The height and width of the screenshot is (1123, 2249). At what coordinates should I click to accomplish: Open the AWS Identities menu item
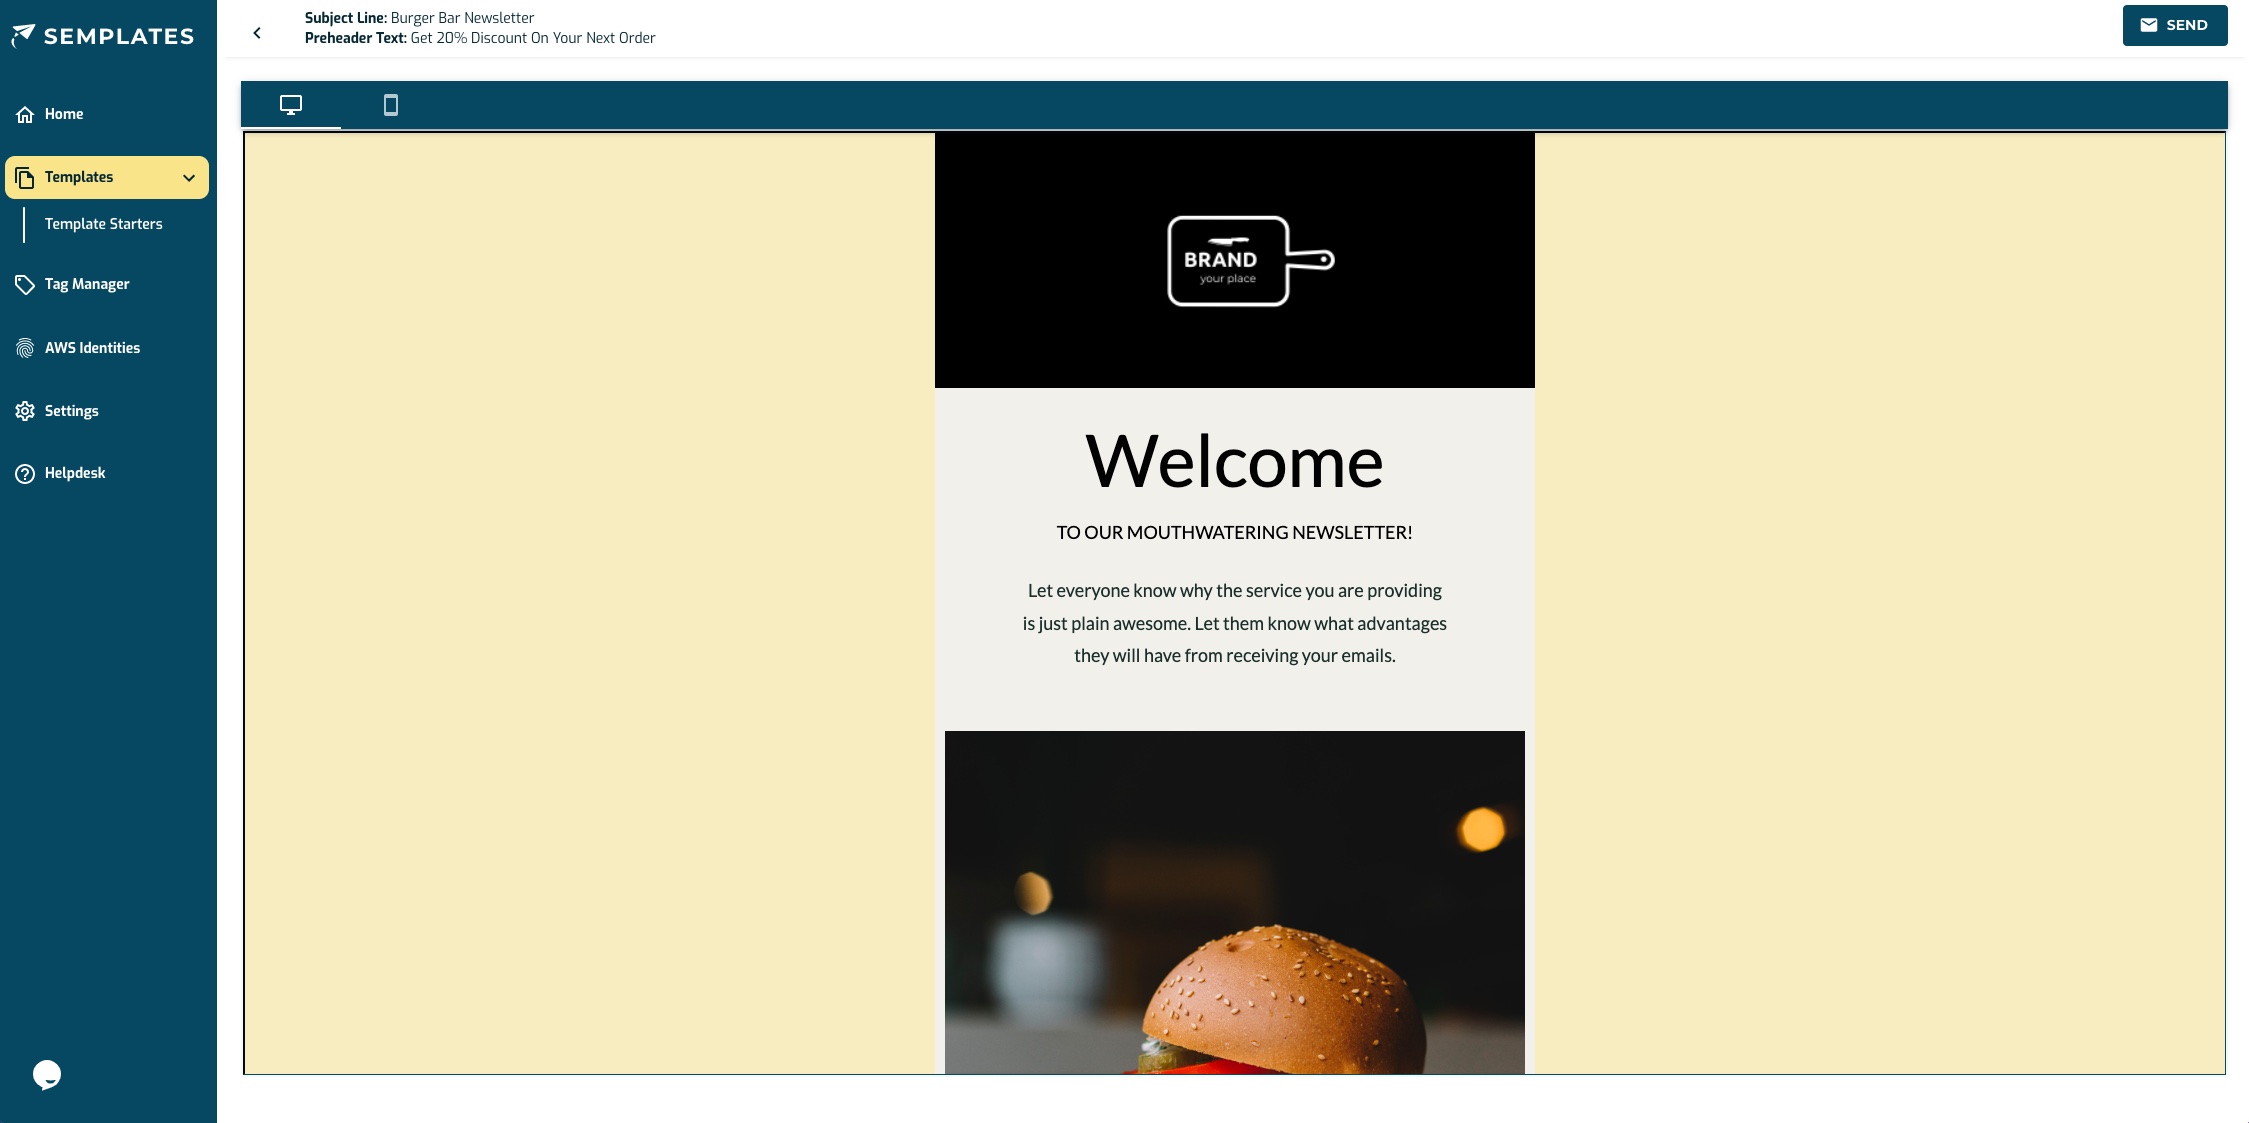point(92,348)
